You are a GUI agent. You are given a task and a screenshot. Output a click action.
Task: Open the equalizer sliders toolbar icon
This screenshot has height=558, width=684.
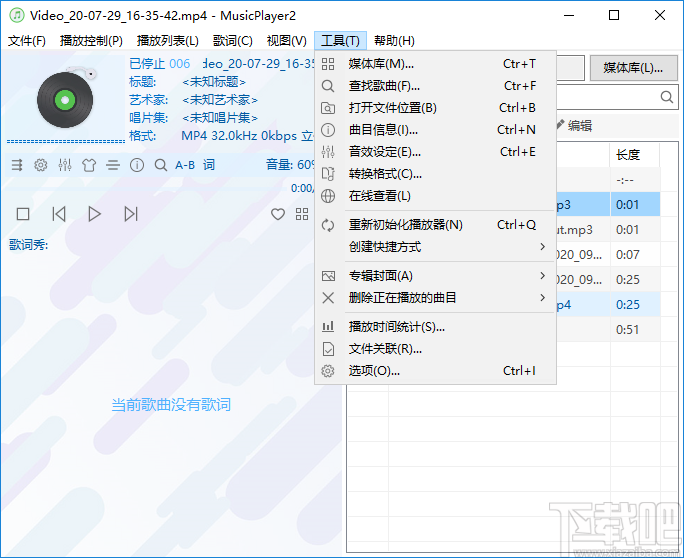[65, 165]
